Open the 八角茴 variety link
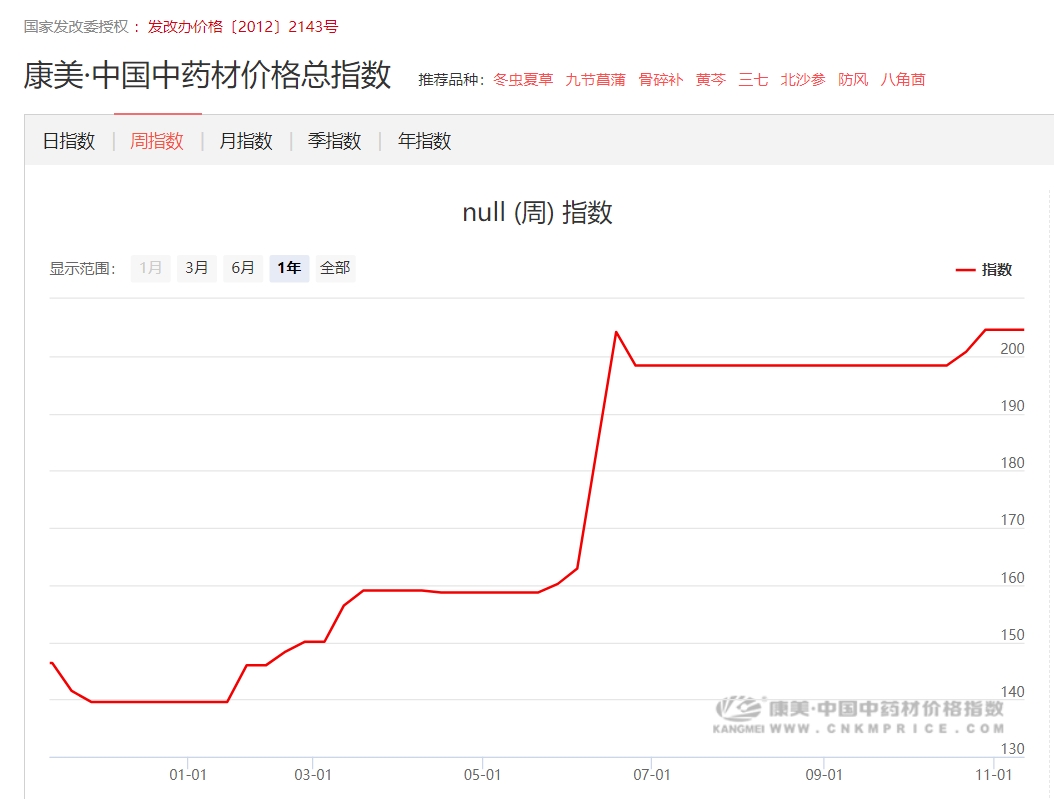1054x799 pixels. click(x=903, y=80)
